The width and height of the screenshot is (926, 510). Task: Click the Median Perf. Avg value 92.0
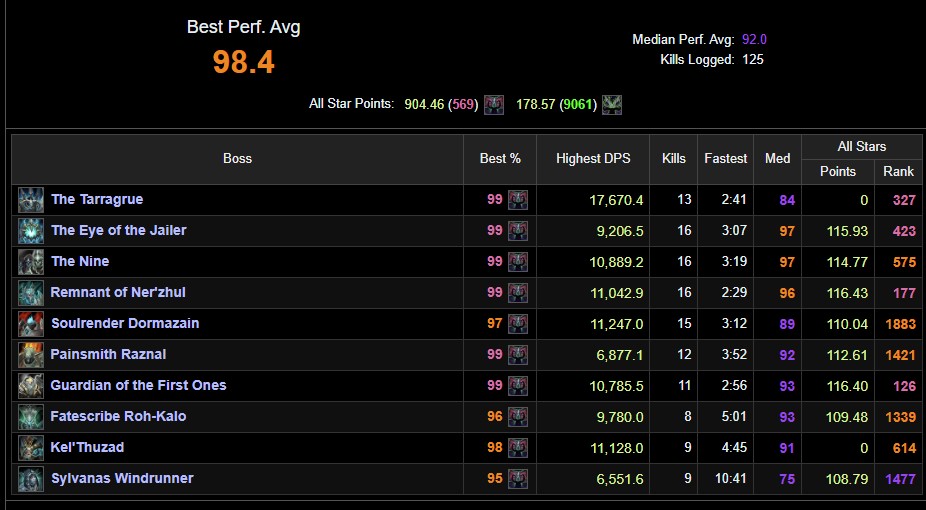(754, 40)
